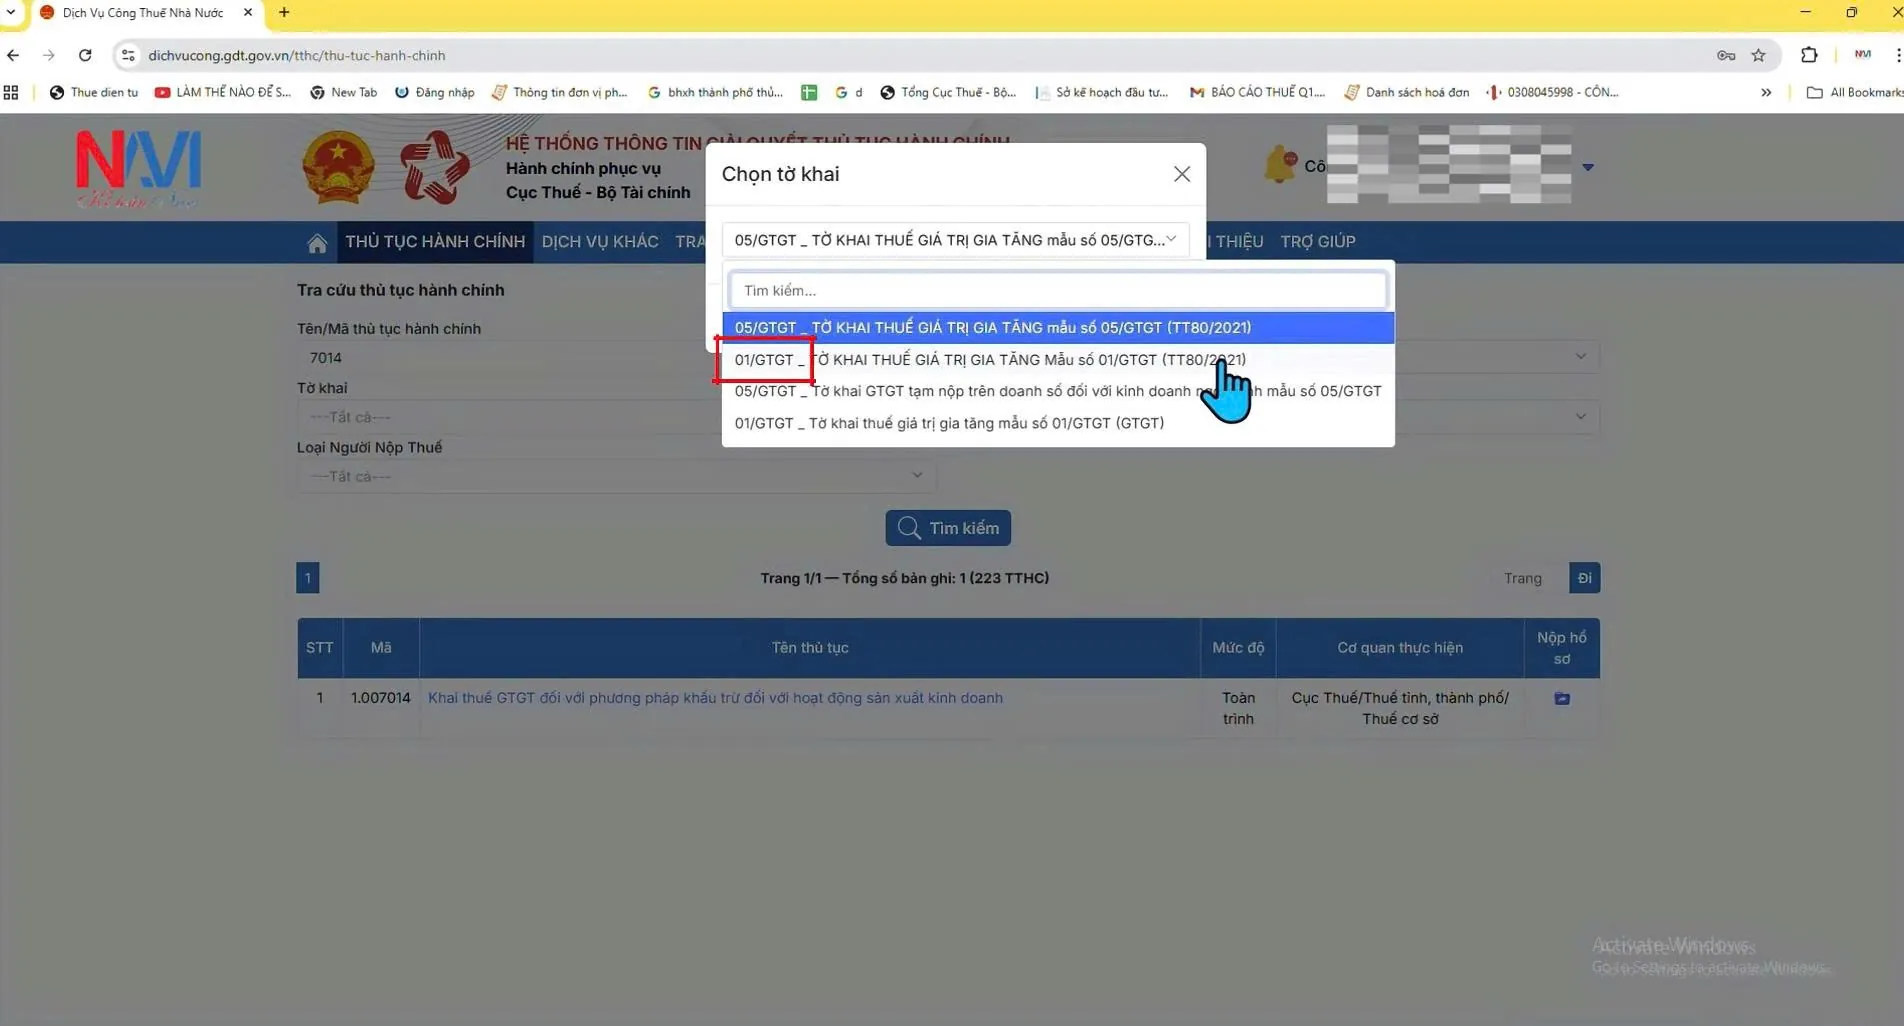Open the Tổng Cục Thuế bookmark
Image resolution: width=1904 pixels, height=1026 pixels.
(x=947, y=92)
